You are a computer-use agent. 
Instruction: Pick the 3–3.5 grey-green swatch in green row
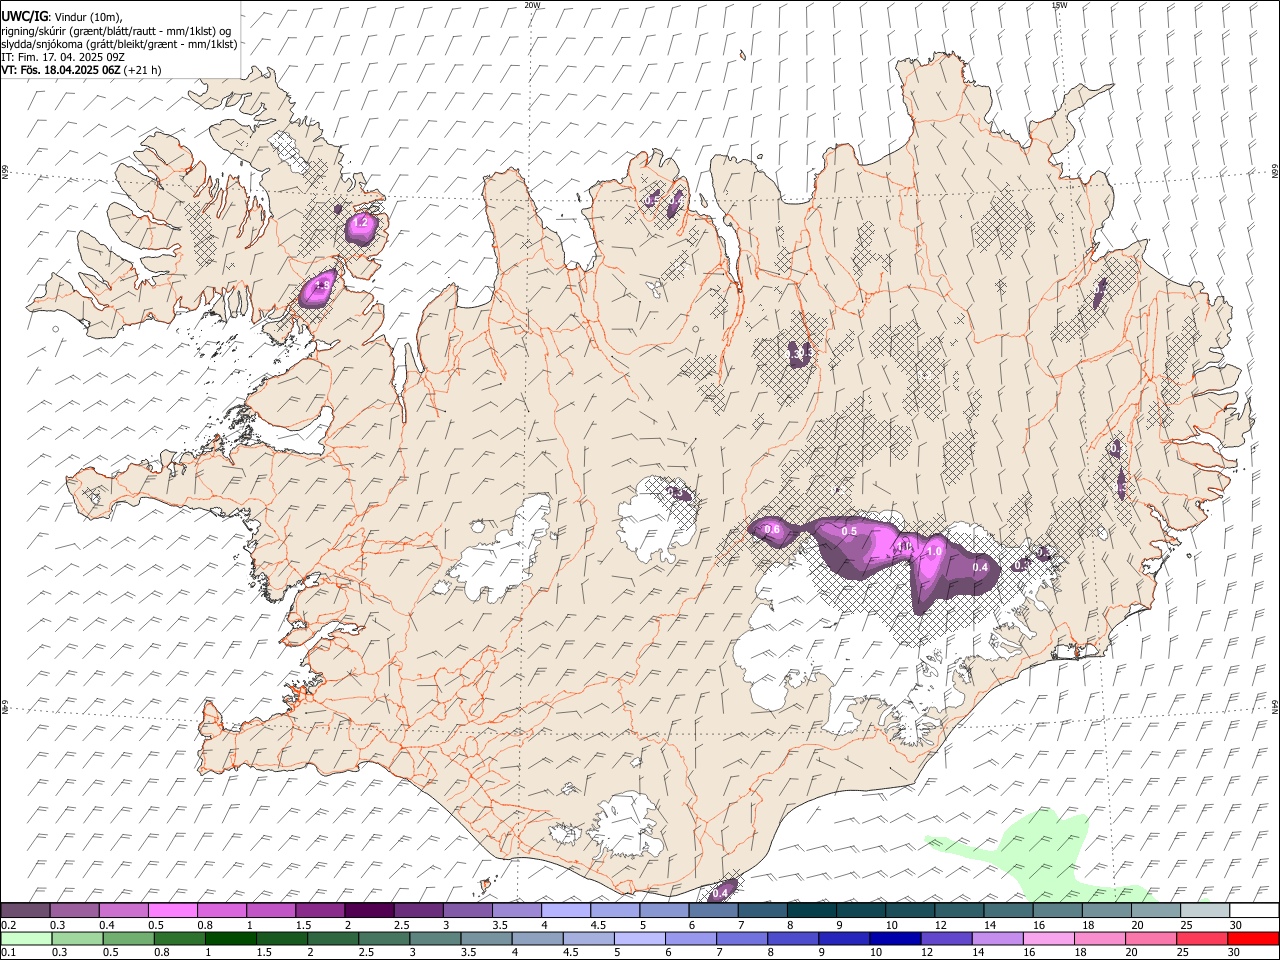click(x=435, y=939)
